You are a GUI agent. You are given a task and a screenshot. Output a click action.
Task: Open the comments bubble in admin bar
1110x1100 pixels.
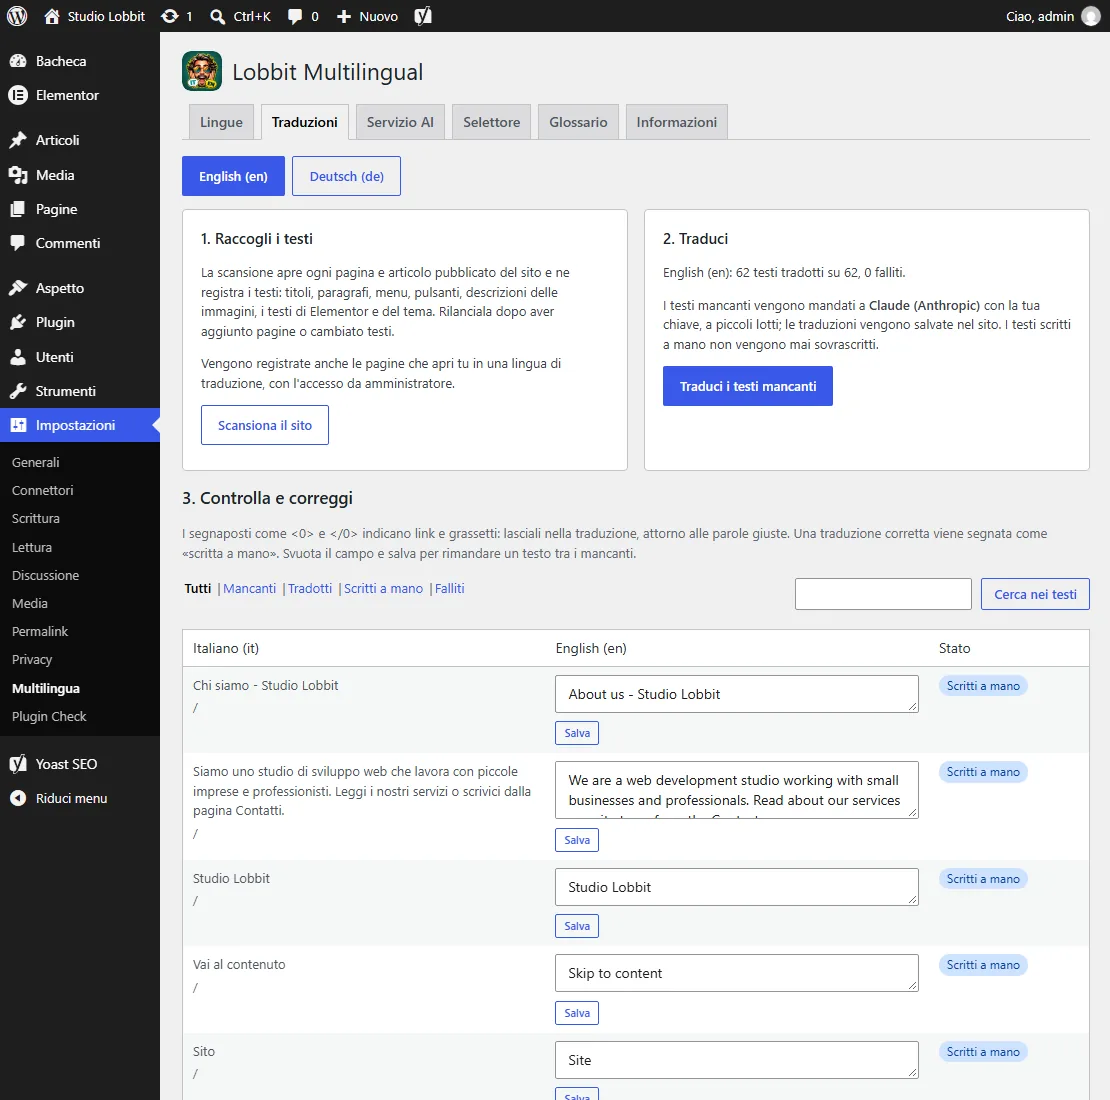pos(303,16)
